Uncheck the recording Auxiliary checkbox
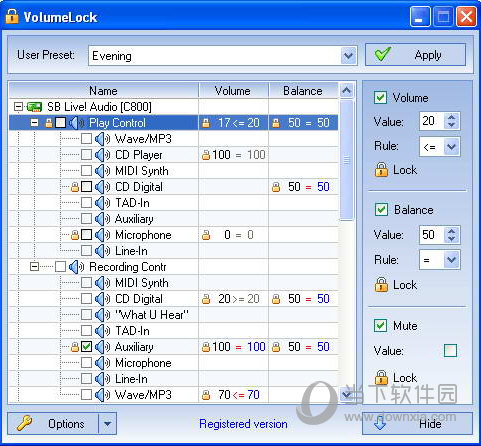Image resolution: width=481 pixels, height=446 pixels. [x=86, y=347]
